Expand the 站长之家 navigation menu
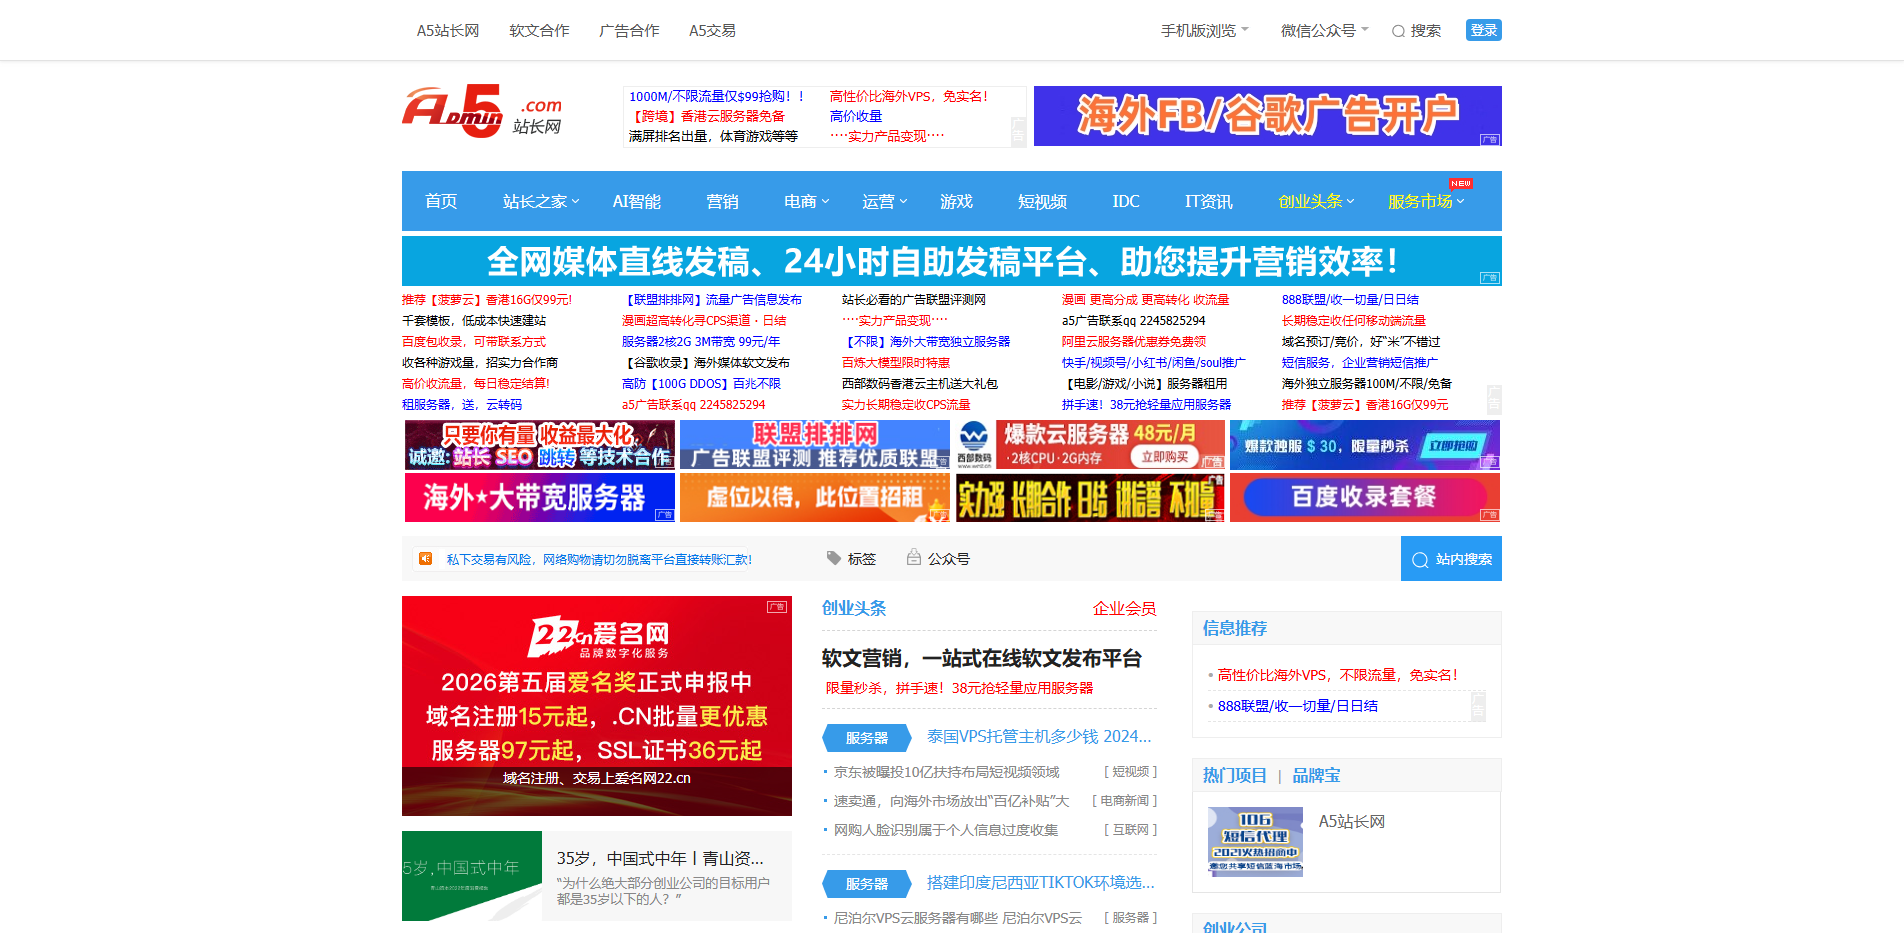 click(540, 201)
